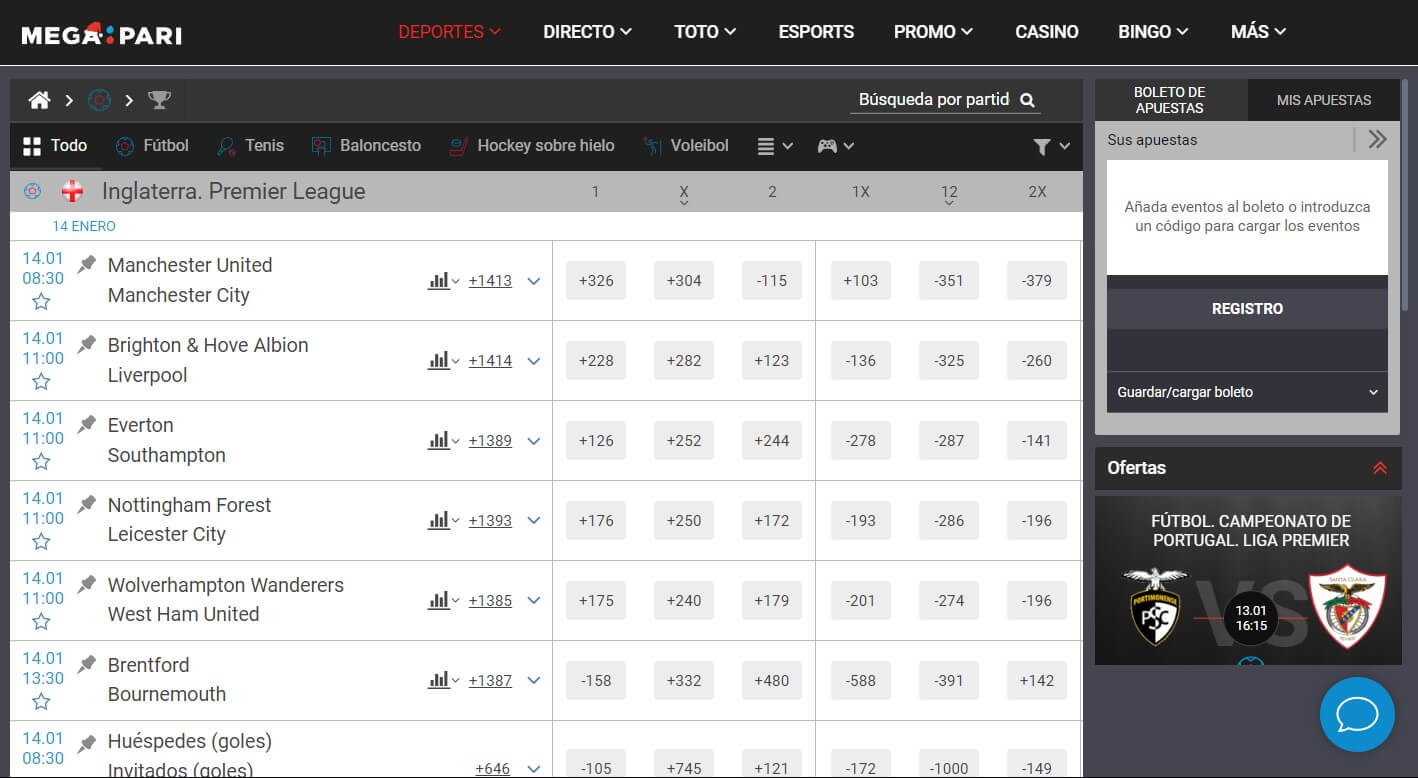Open the Más menu
This screenshot has width=1418, height=778.
click(x=1258, y=32)
